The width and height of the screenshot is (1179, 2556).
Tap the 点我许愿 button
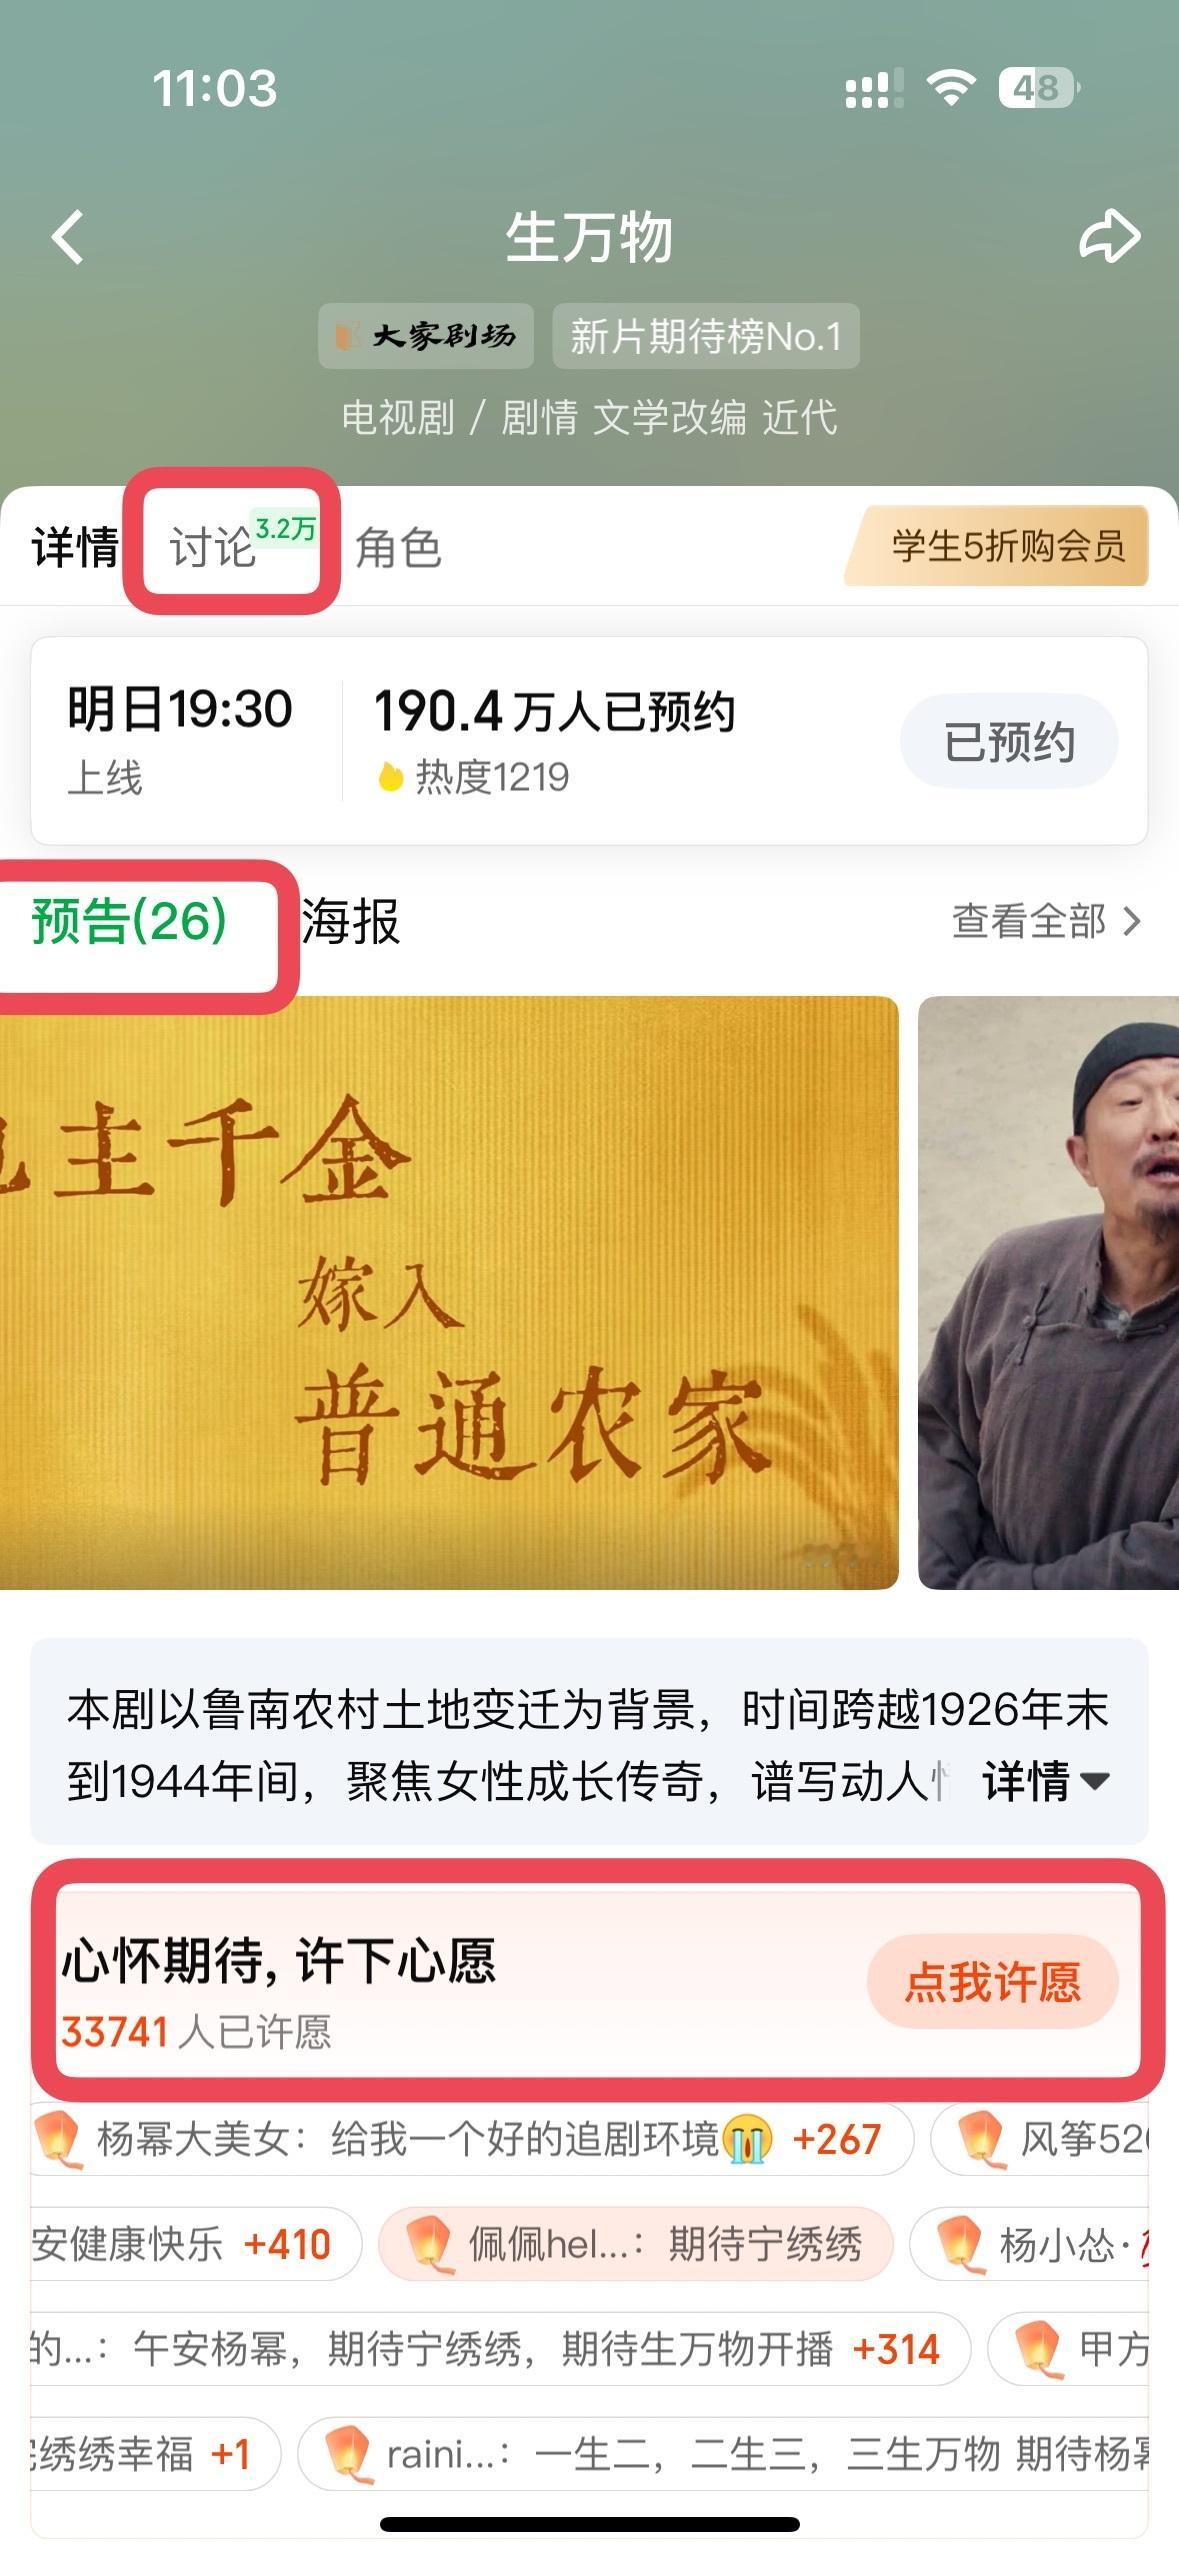pos(992,1982)
